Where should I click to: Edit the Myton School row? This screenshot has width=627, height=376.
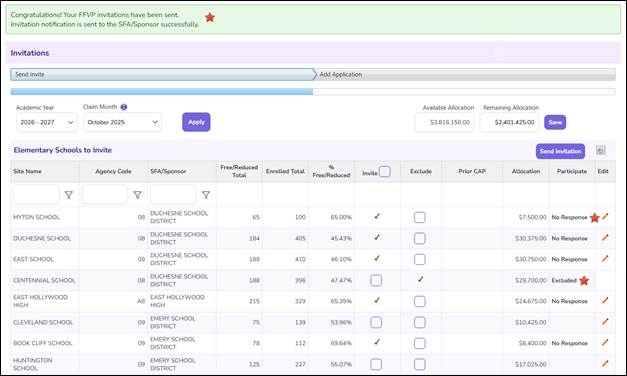click(x=605, y=216)
